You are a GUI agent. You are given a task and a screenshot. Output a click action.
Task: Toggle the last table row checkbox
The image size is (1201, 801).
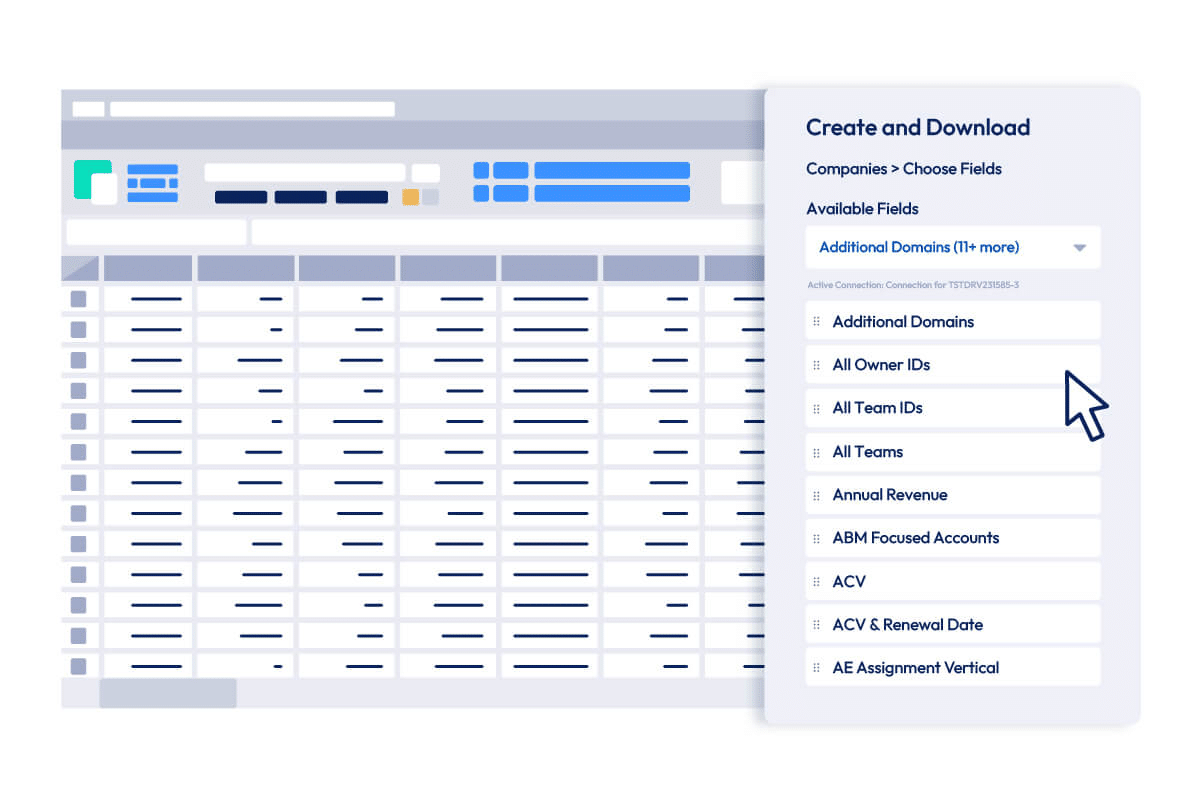tap(78, 666)
